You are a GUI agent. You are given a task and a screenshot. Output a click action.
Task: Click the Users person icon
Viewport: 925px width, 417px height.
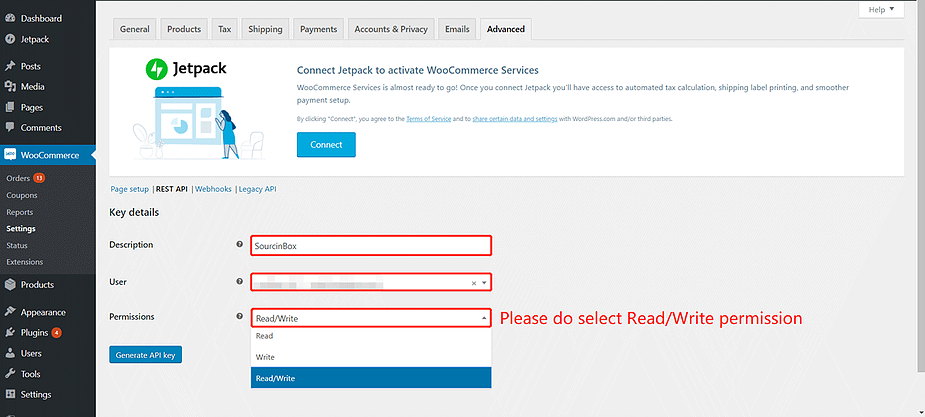9,353
